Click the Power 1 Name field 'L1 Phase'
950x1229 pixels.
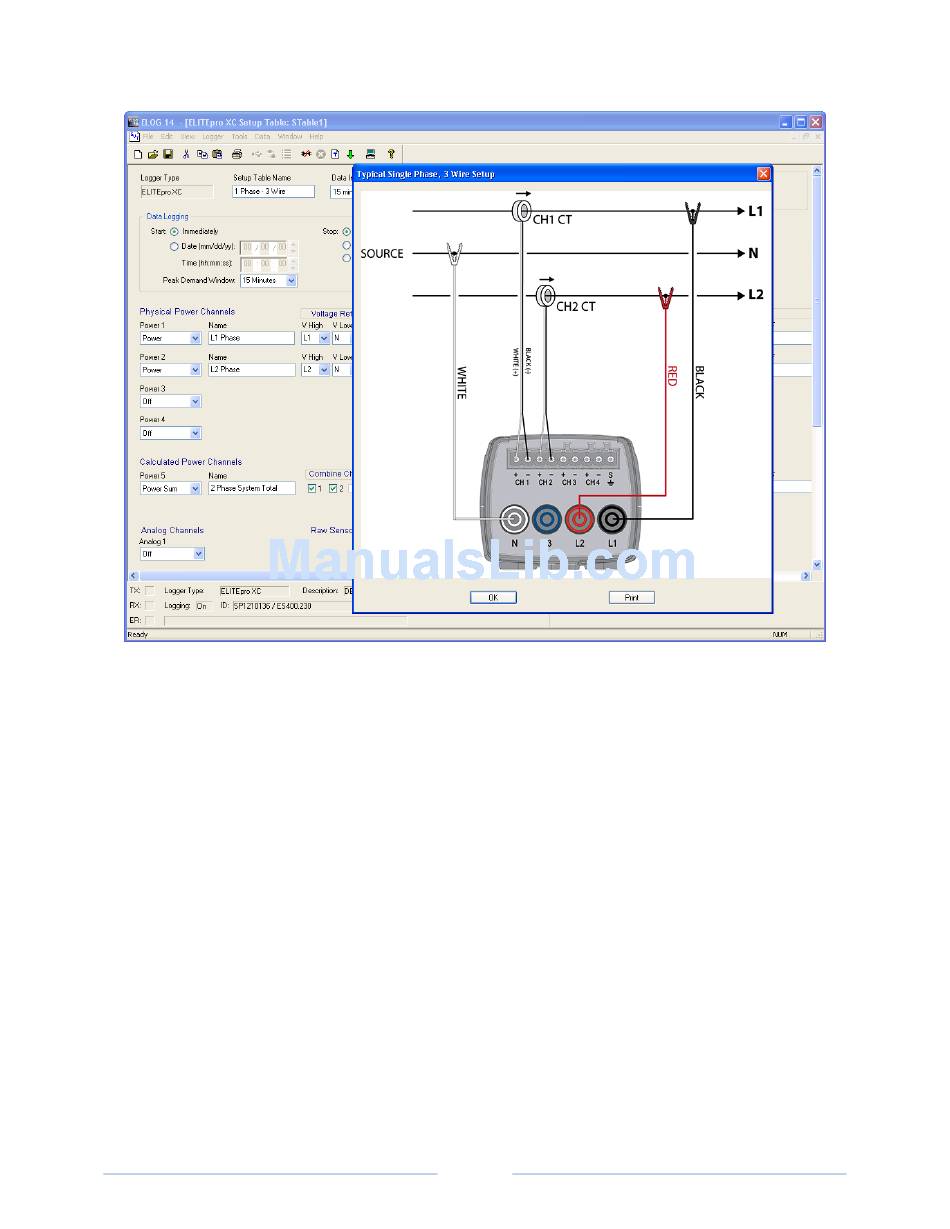[x=252, y=338]
